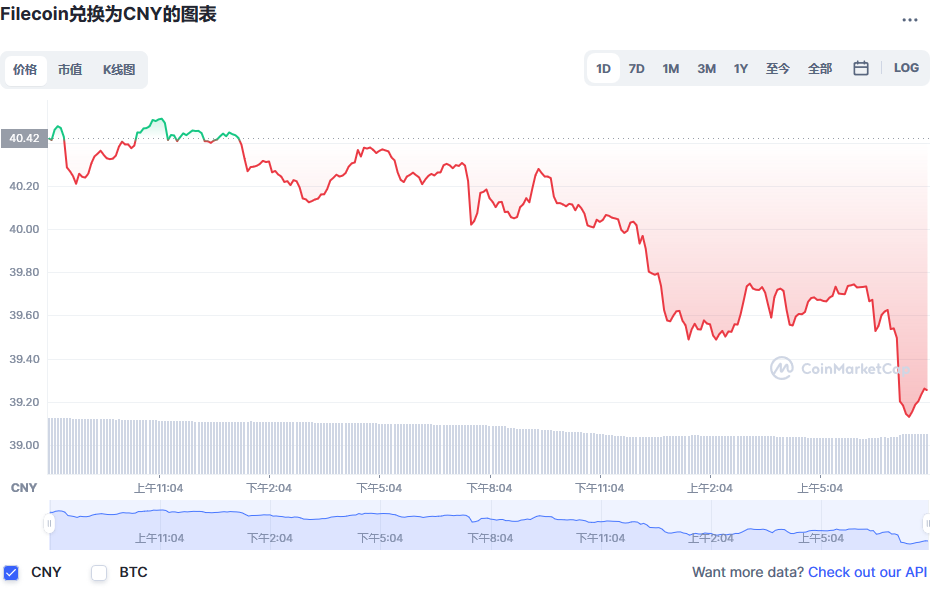The height and width of the screenshot is (600, 930).
Task: Select the 1D time range
Action: [603, 69]
